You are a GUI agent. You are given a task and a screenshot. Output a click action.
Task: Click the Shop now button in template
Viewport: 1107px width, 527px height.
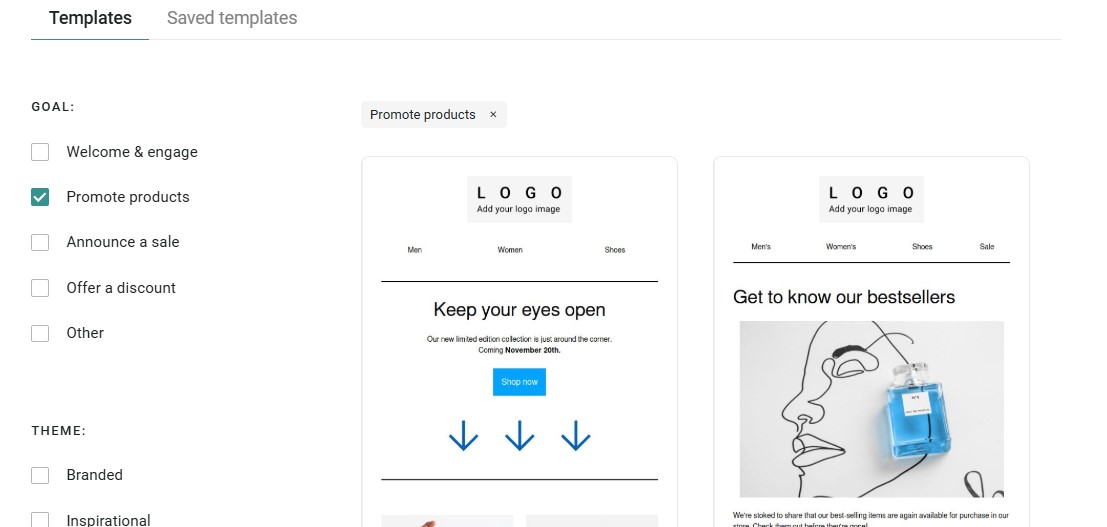(x=520, y=382)
